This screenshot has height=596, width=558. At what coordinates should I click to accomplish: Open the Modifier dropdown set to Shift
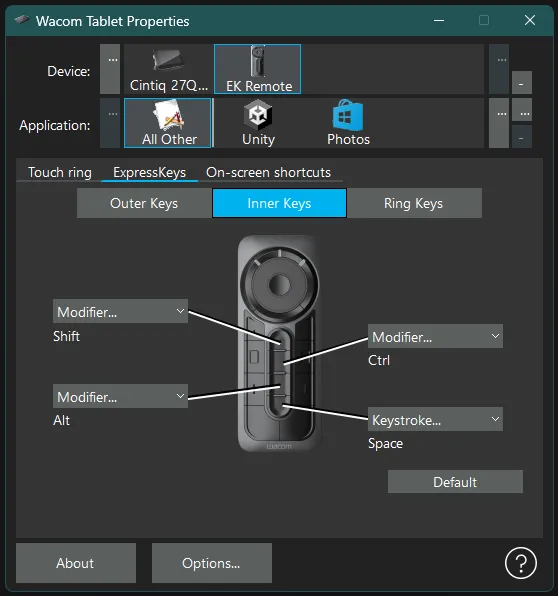120,311
